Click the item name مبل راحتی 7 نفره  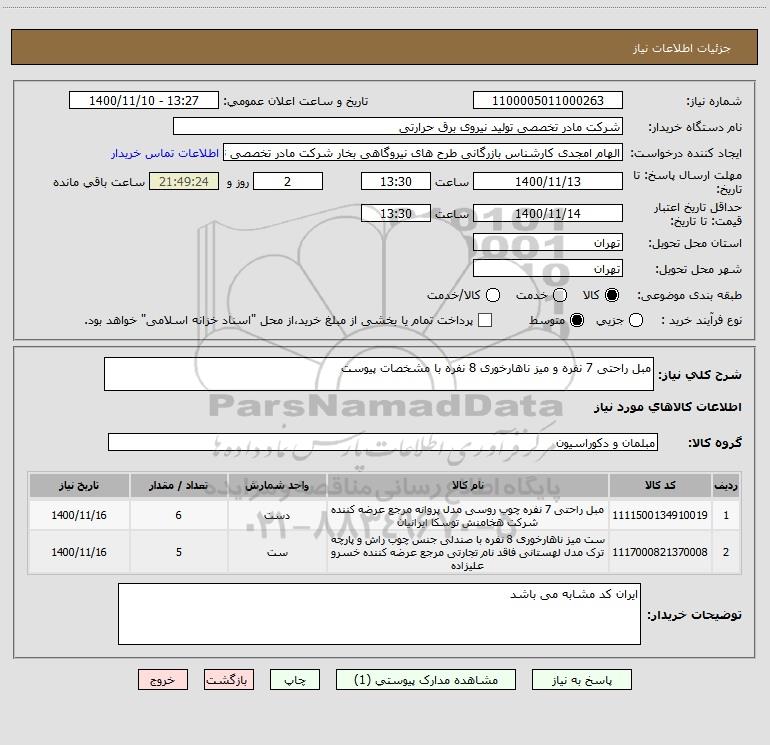(468, 516)
